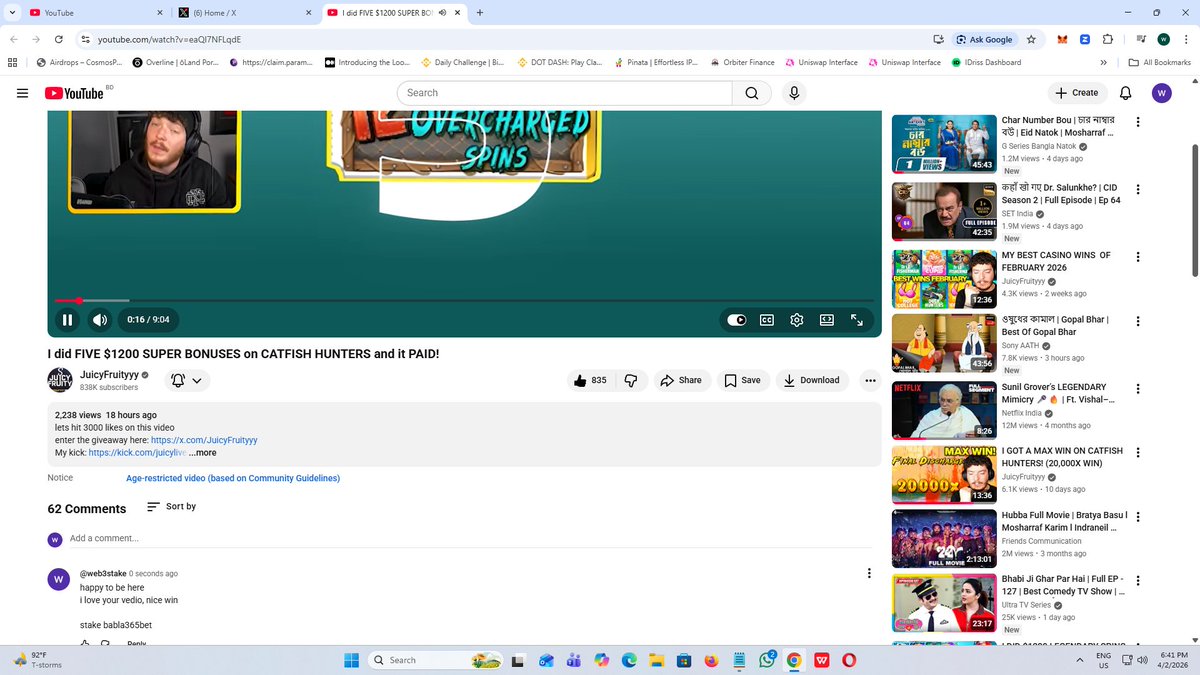1200x675 pixels.
Task: Pause the video with the pause button
Action: tap(67, 320)
